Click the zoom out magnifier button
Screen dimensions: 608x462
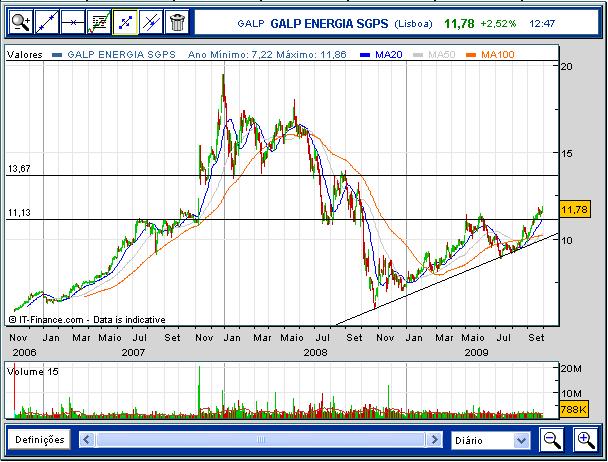tap(552, 440)
